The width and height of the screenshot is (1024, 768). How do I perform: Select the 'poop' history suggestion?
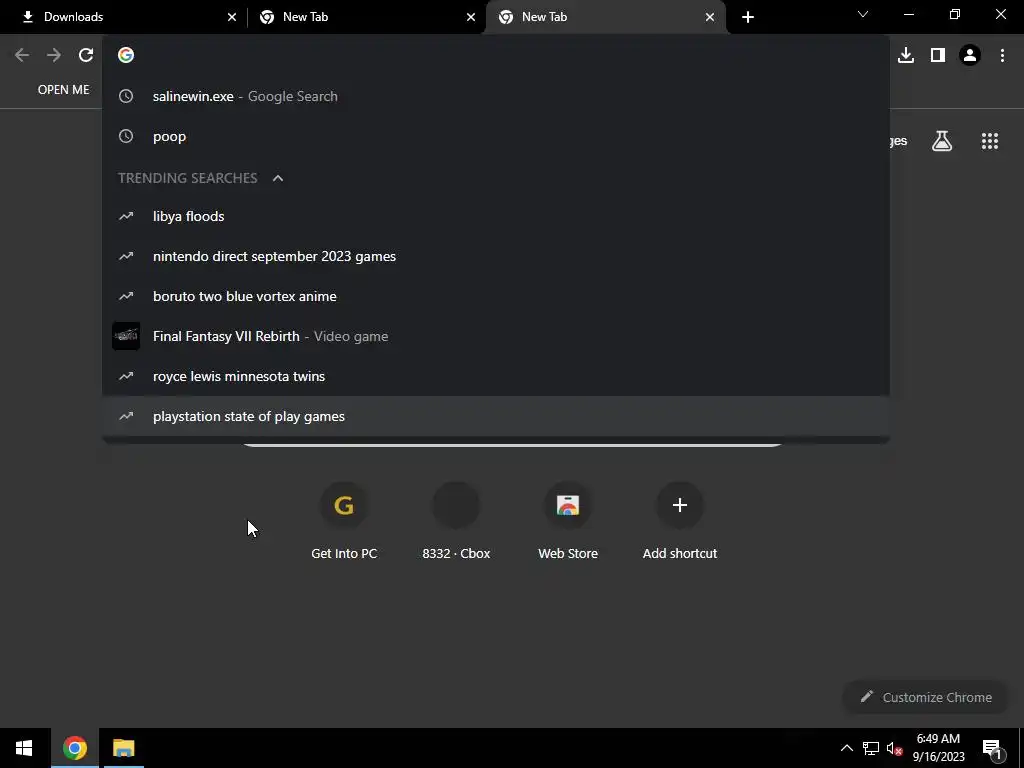[496, 136]
